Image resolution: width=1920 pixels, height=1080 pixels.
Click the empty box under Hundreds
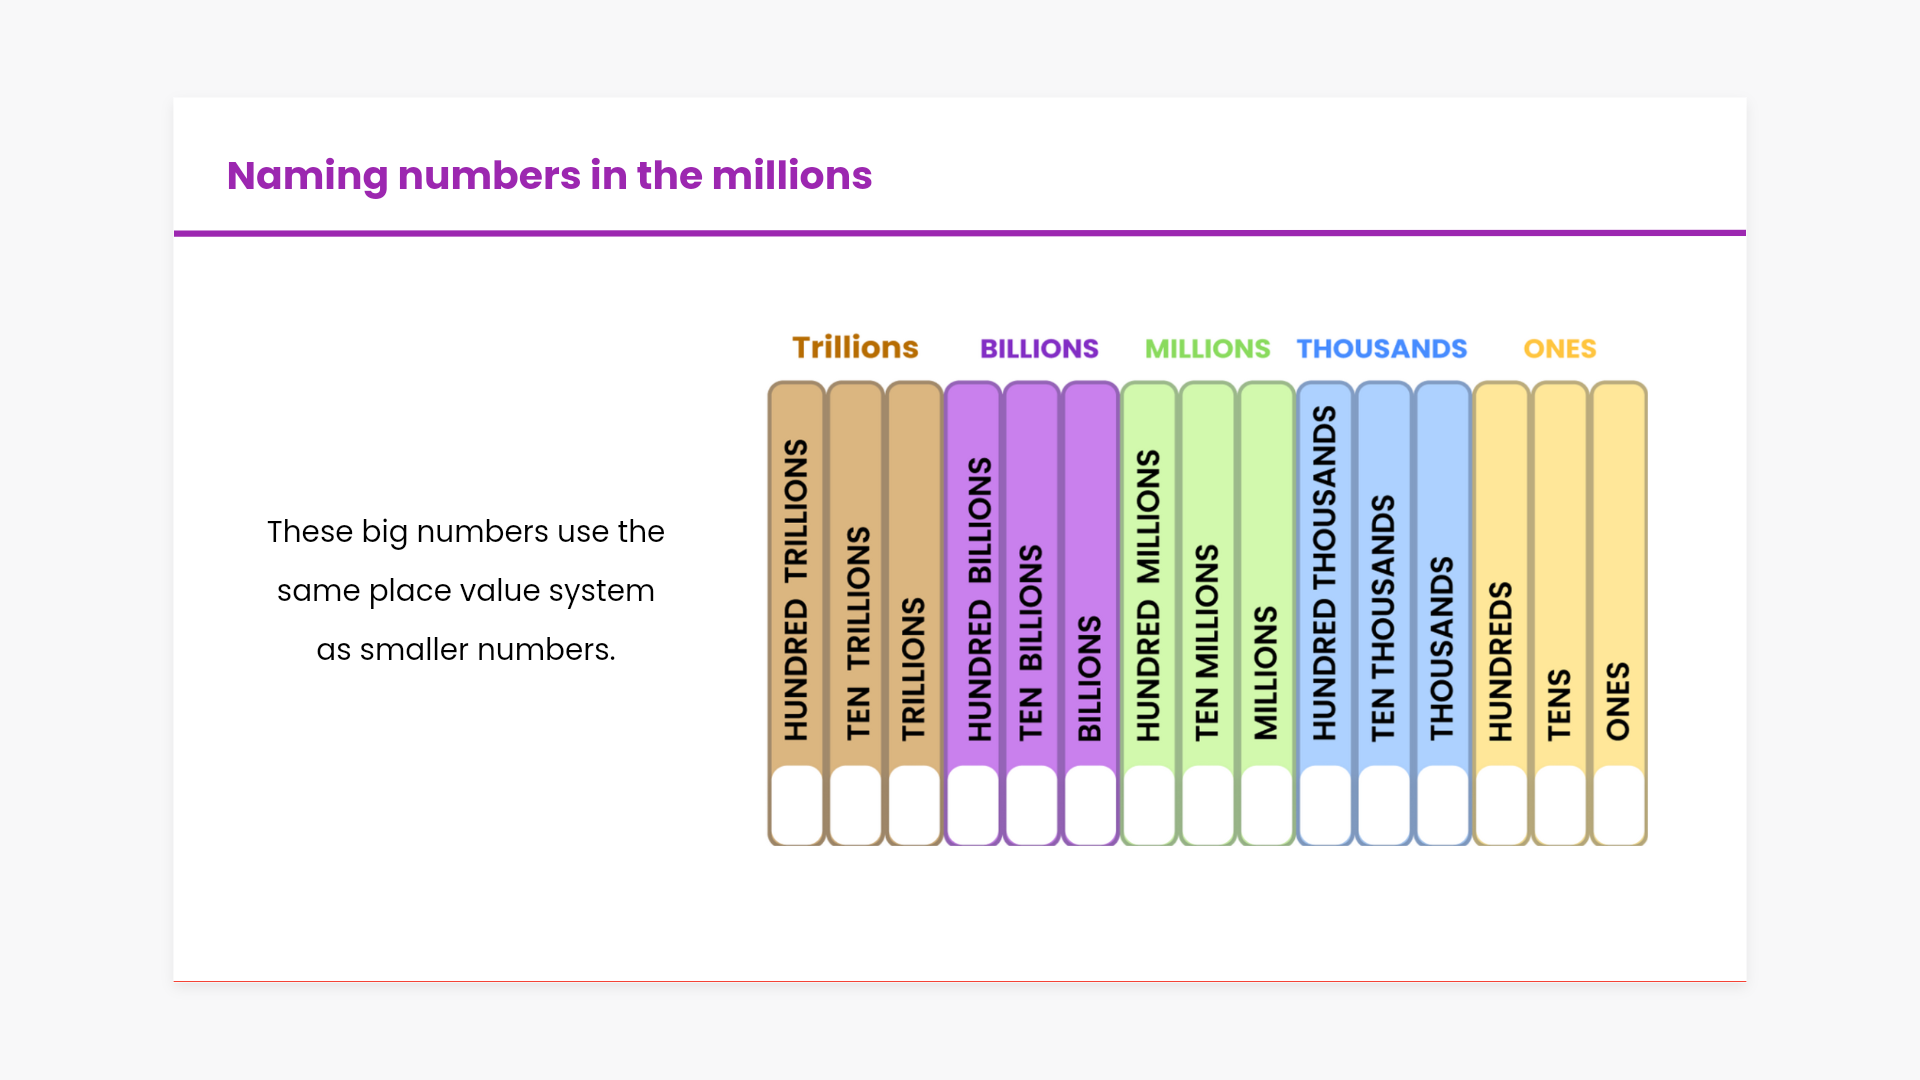tap(1501, 805)
